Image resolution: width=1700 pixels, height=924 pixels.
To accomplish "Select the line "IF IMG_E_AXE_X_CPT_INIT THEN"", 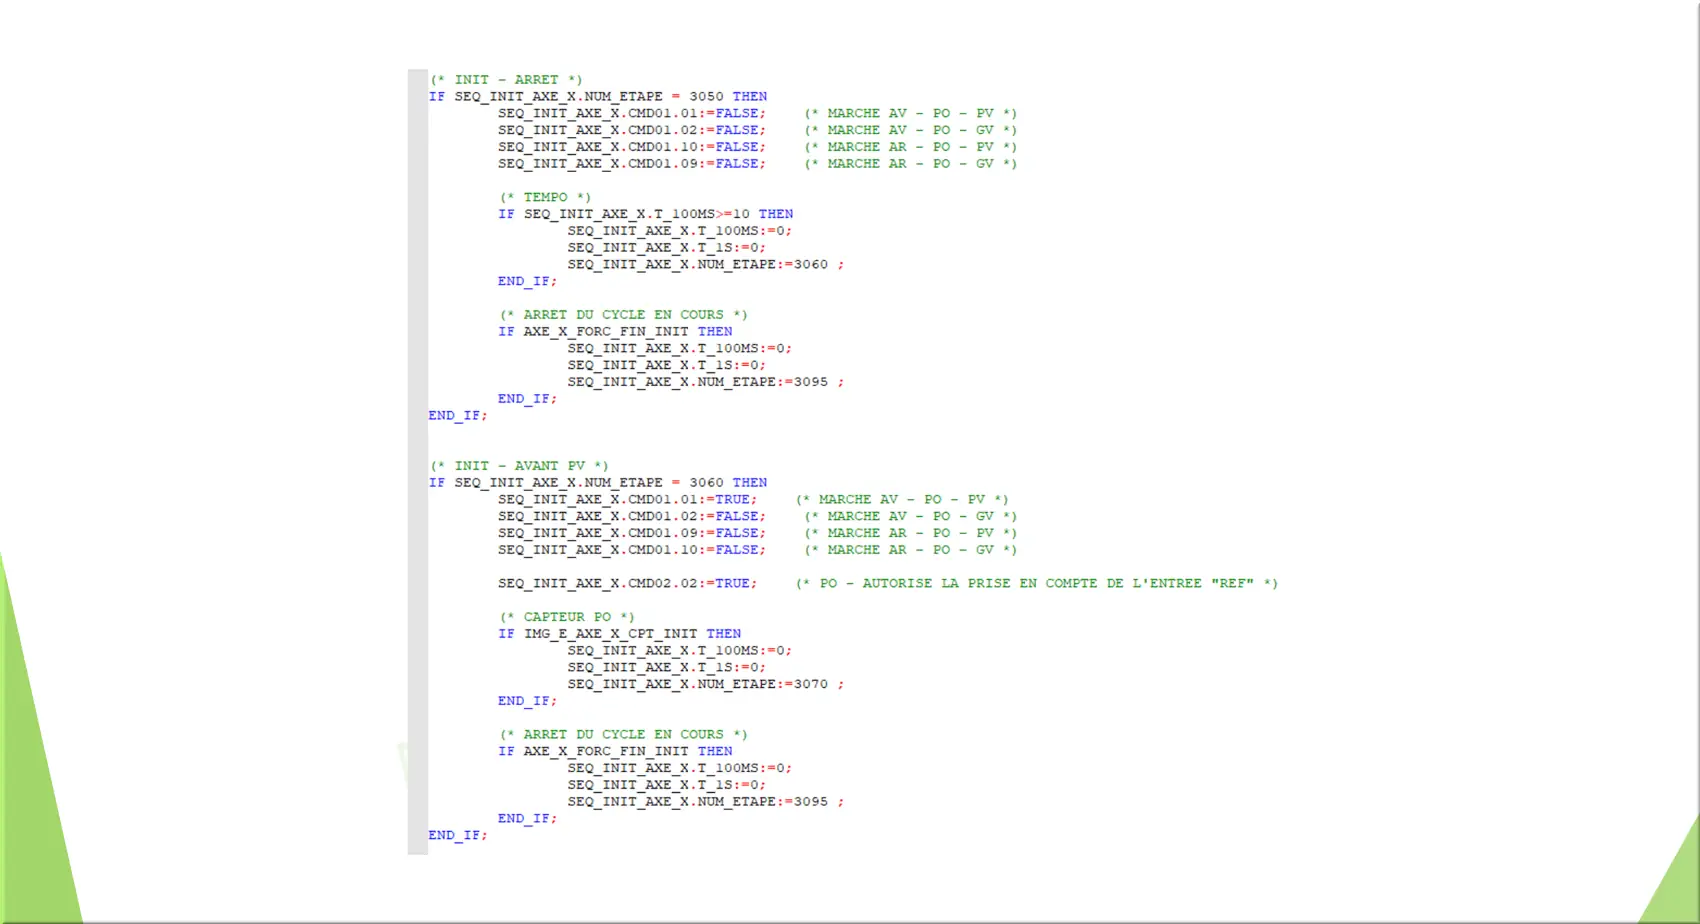I will pyautogui.click(x=620, y=634).
